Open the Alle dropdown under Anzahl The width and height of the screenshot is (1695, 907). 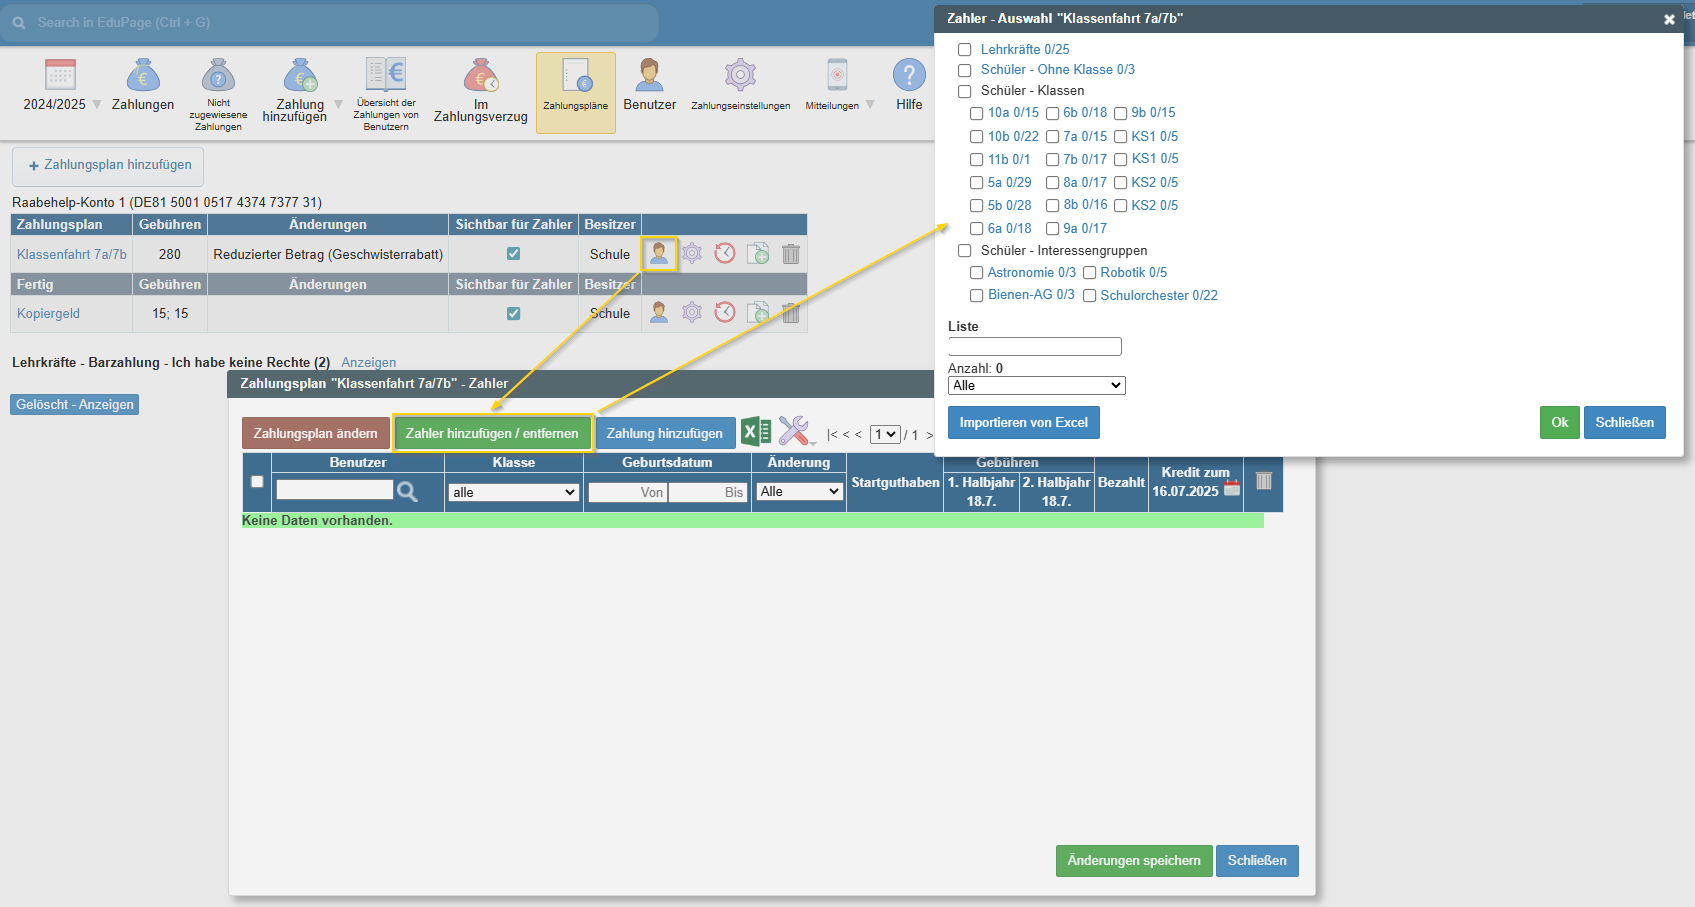coord(1036,386)
